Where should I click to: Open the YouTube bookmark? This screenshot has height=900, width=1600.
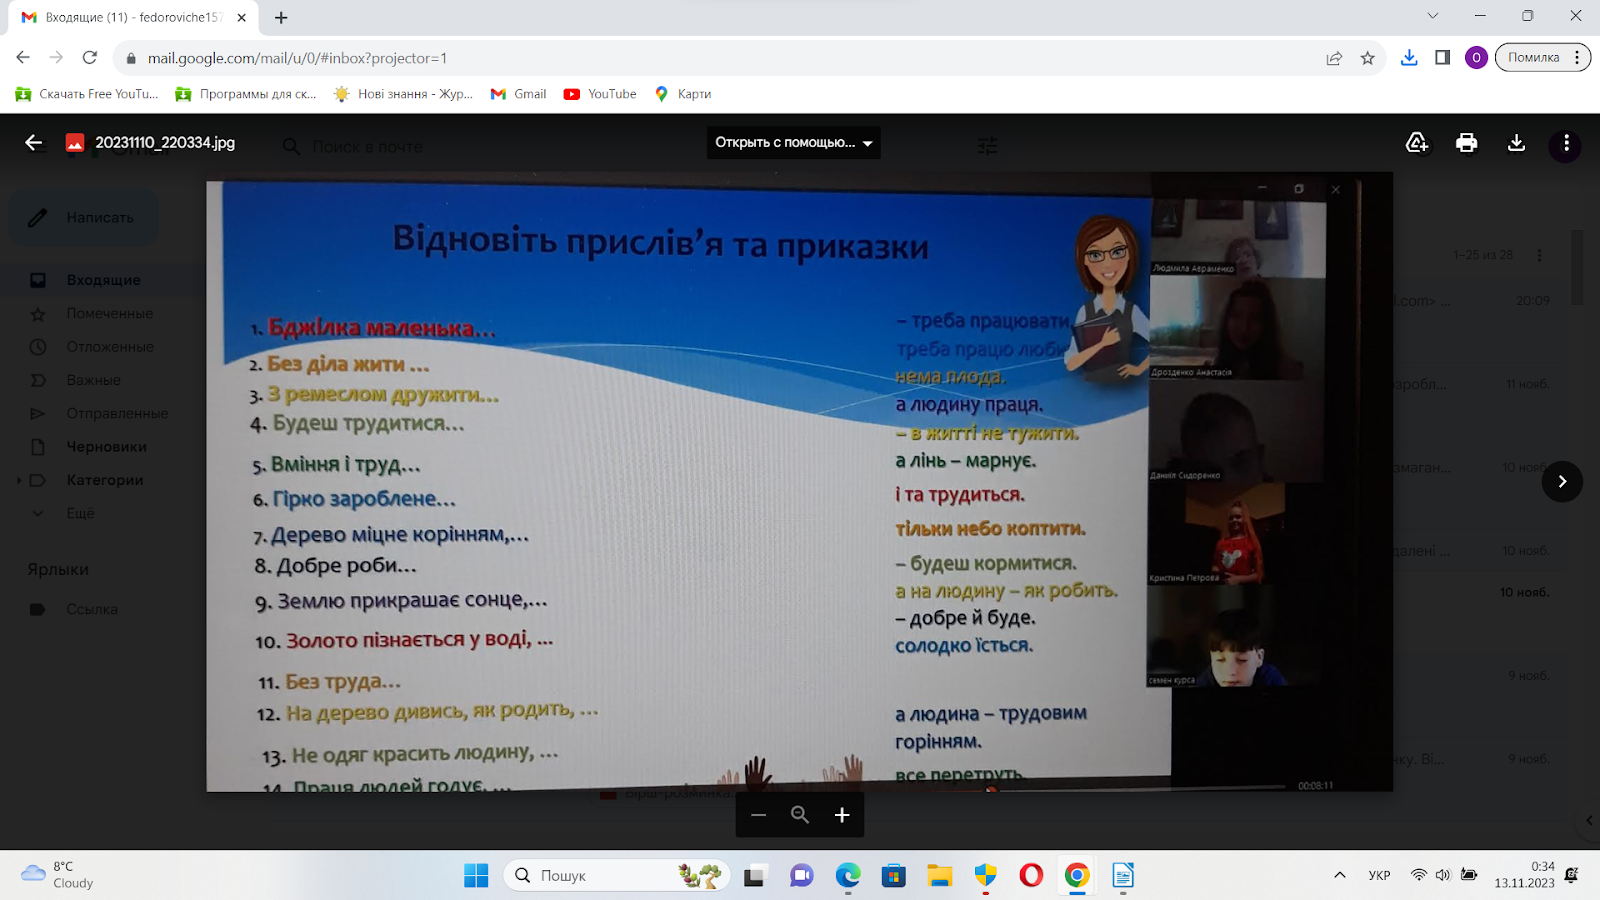(x=600, y=94)
